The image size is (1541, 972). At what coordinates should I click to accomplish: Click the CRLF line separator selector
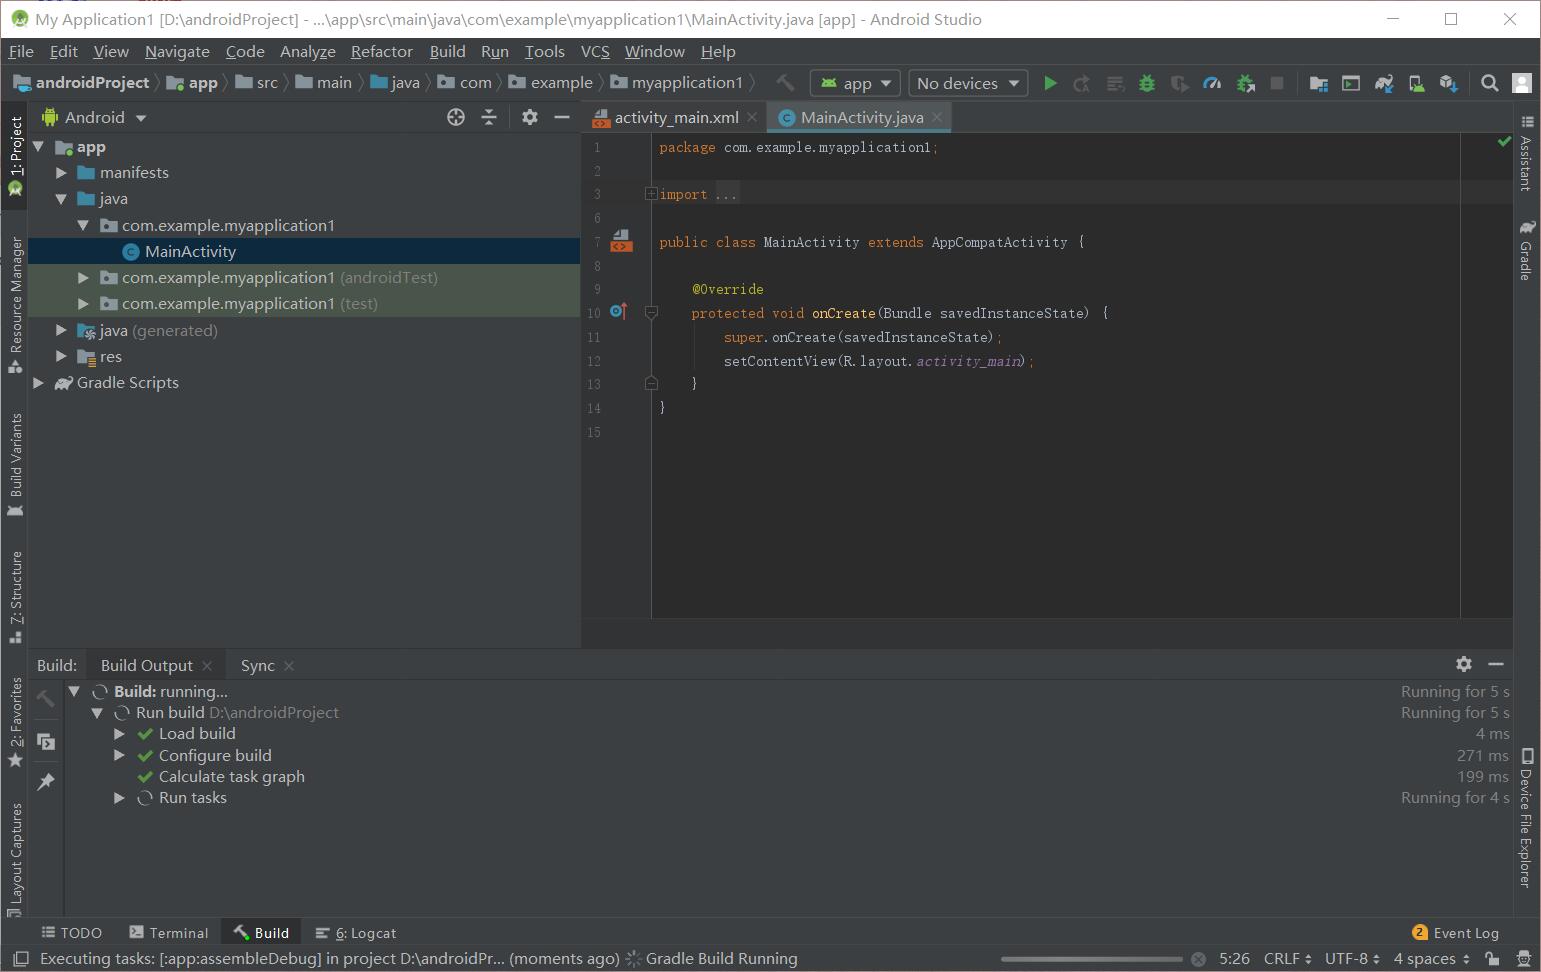coord(1288,959)
